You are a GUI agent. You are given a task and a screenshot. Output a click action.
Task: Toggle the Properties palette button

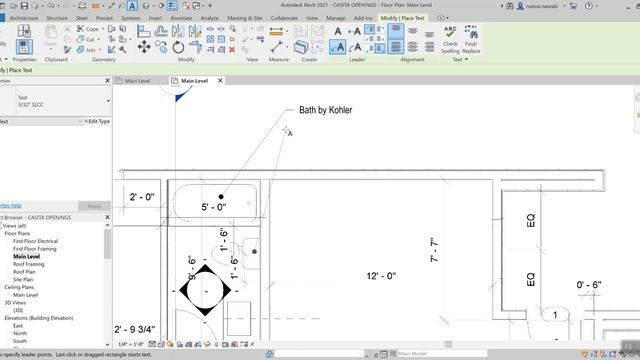[24, 47]
